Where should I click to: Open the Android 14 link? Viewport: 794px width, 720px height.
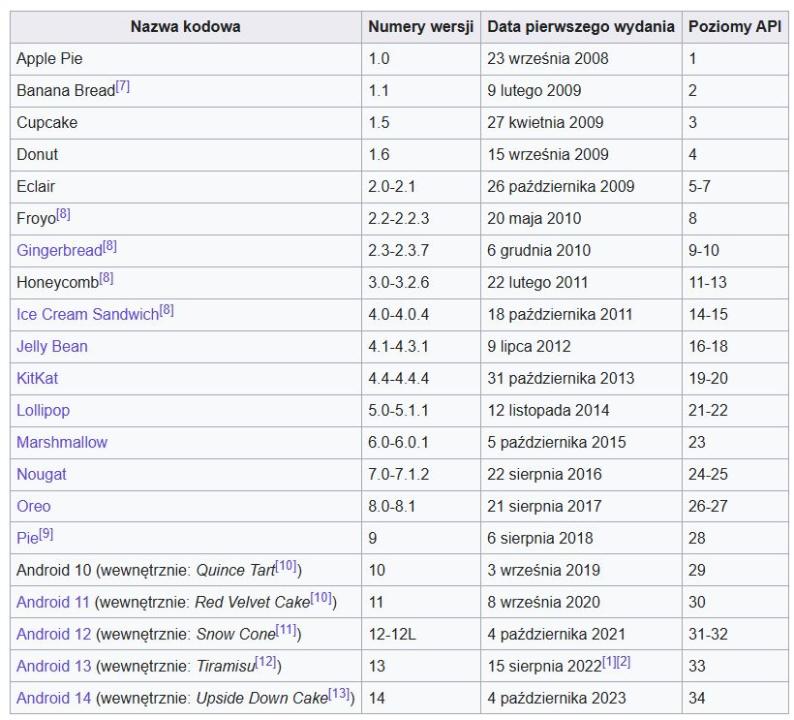54,698
